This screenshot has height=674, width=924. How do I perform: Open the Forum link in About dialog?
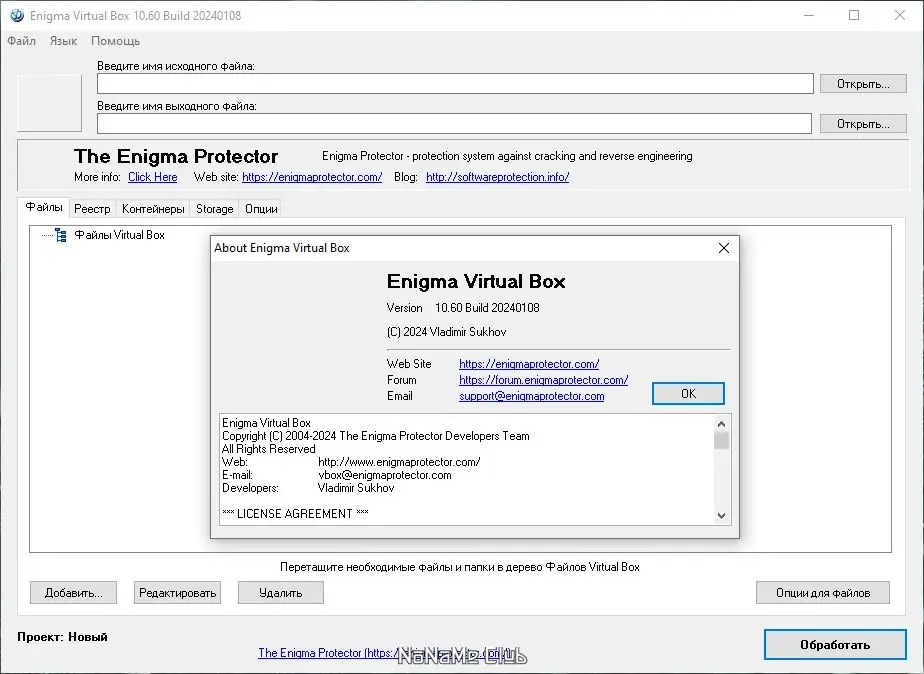point(543,380)
